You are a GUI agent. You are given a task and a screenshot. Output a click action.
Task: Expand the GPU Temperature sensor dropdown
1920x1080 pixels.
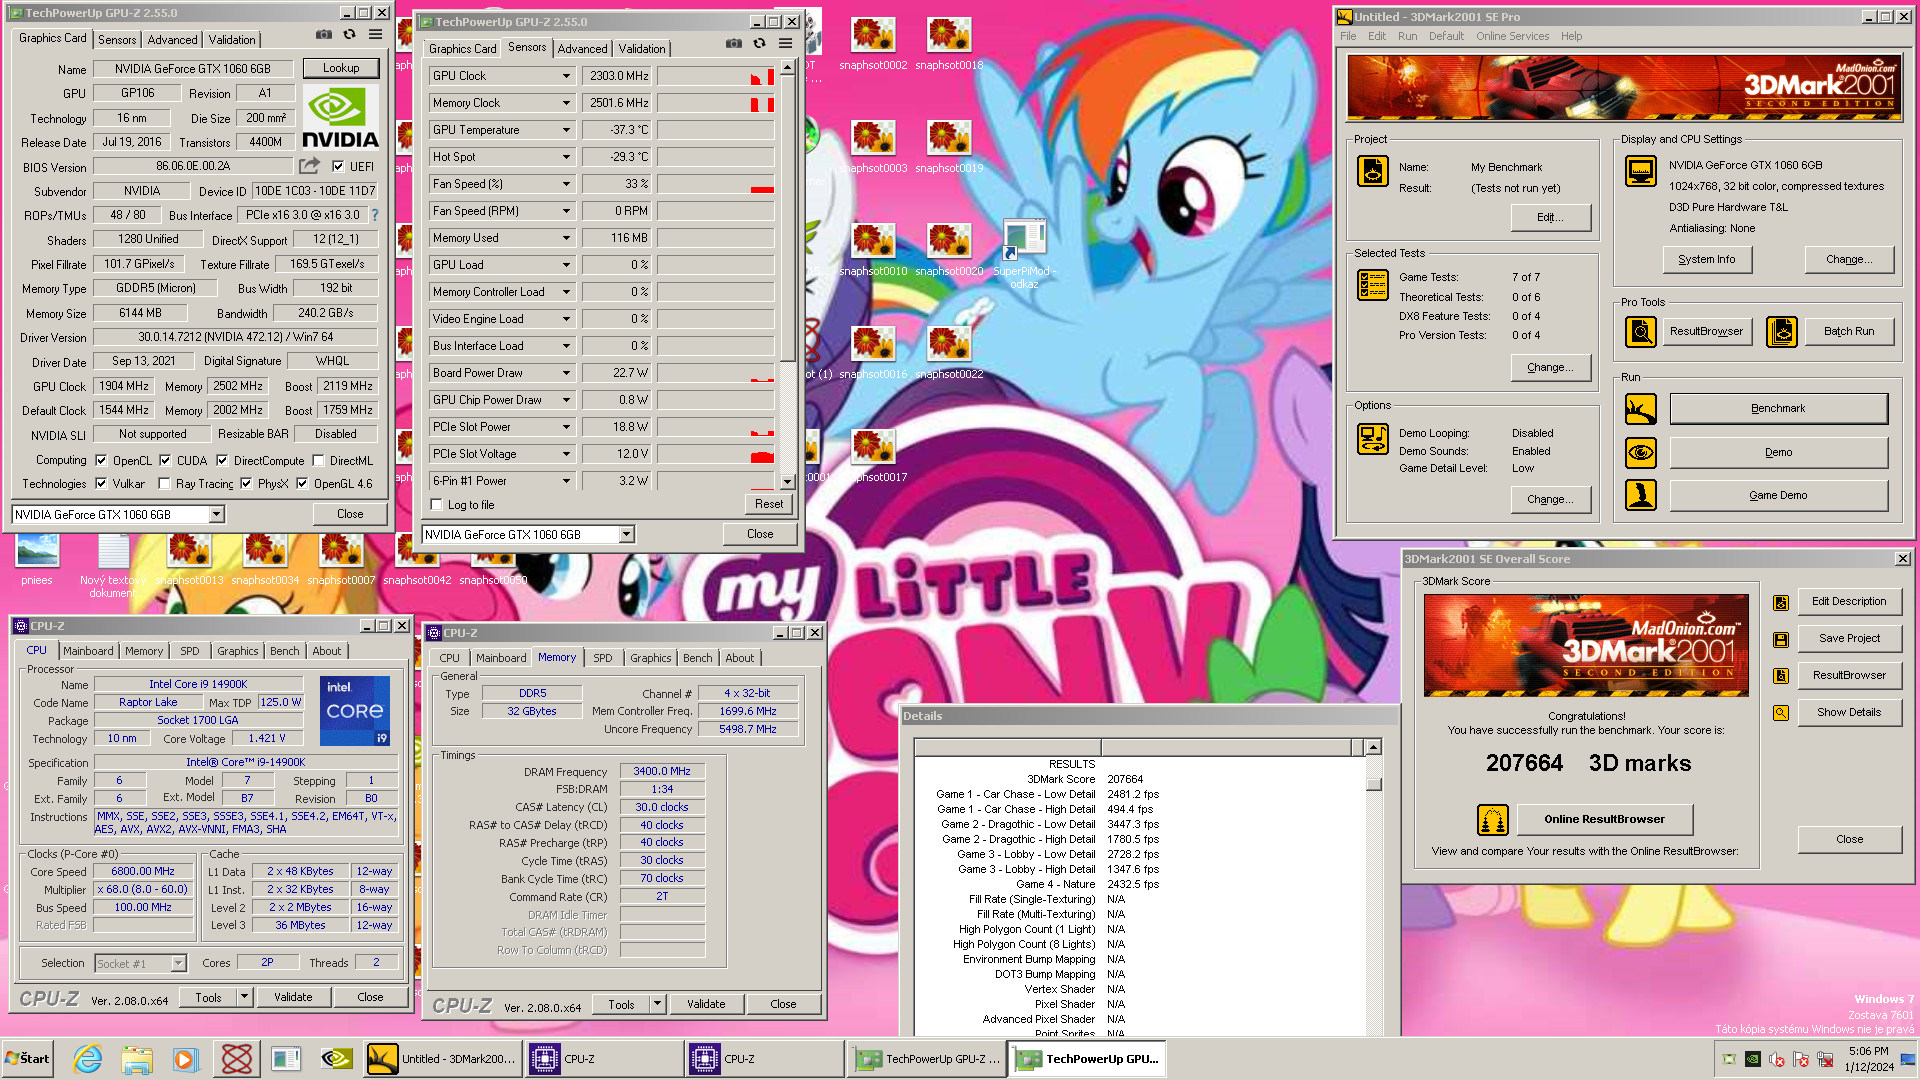click(566, 130)
